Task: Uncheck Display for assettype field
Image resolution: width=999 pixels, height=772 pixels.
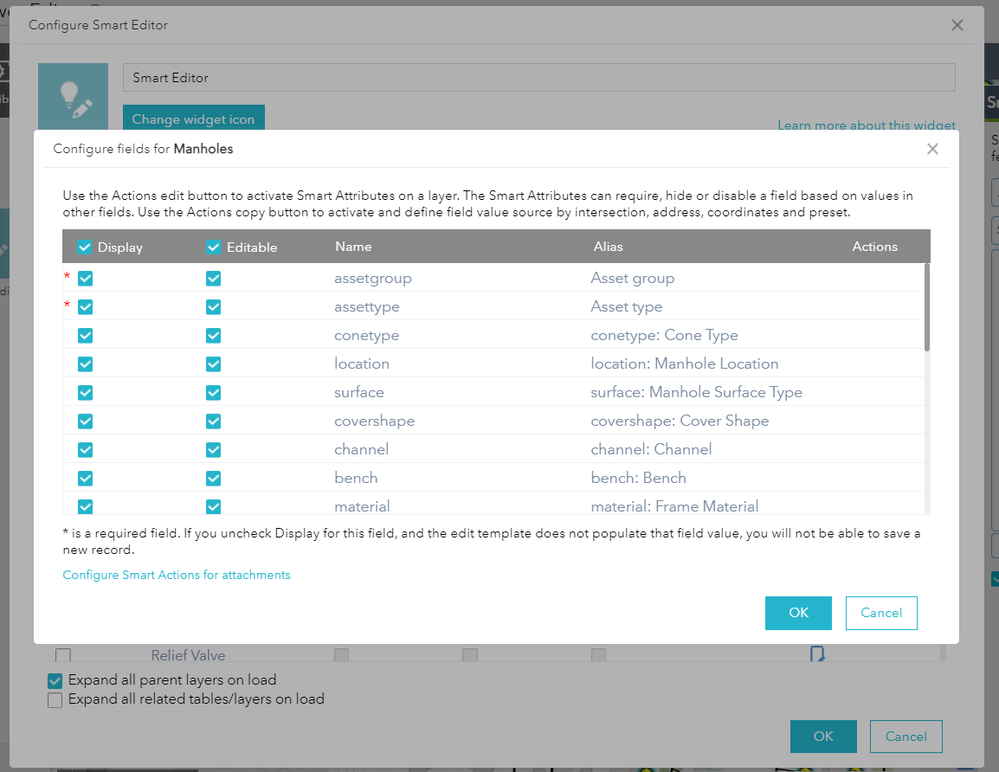Action: (x=85, y=307)
